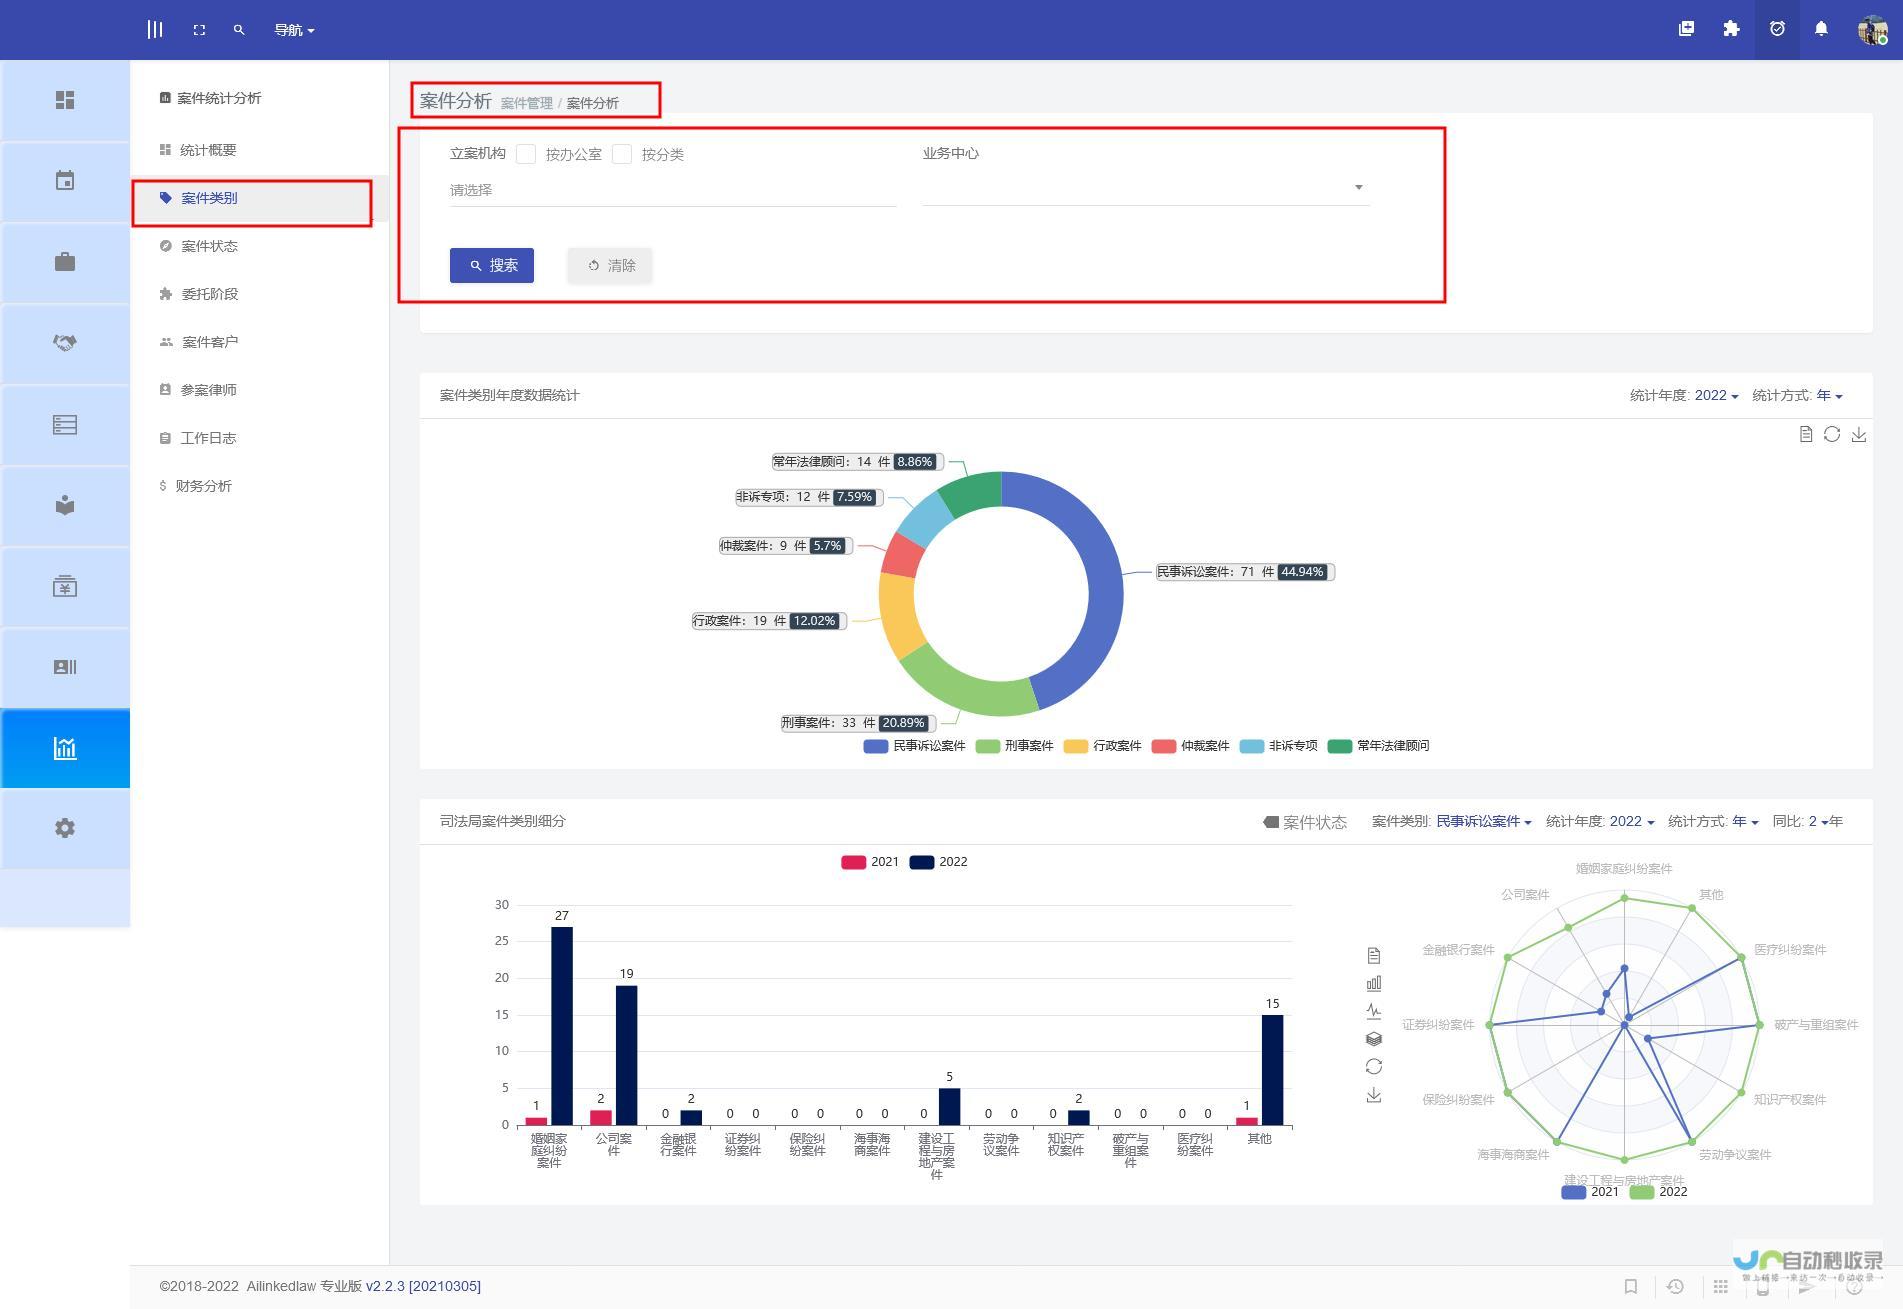Screen dimensions: 1903x1309
Task: Toggle 行政案件 legend swatch
Action: [x=1075, y=746]
